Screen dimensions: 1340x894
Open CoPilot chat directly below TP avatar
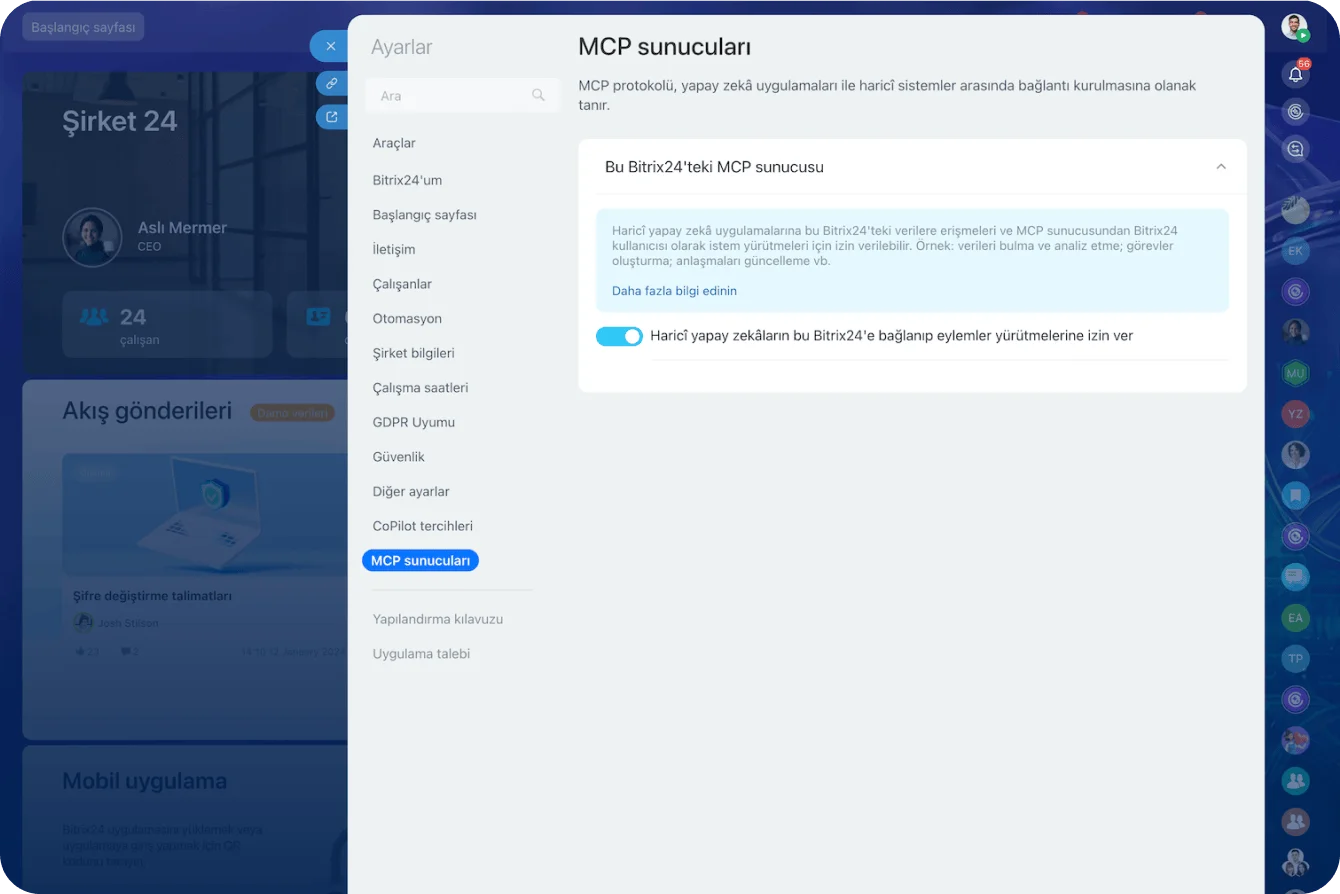(x=1296, y=699)
